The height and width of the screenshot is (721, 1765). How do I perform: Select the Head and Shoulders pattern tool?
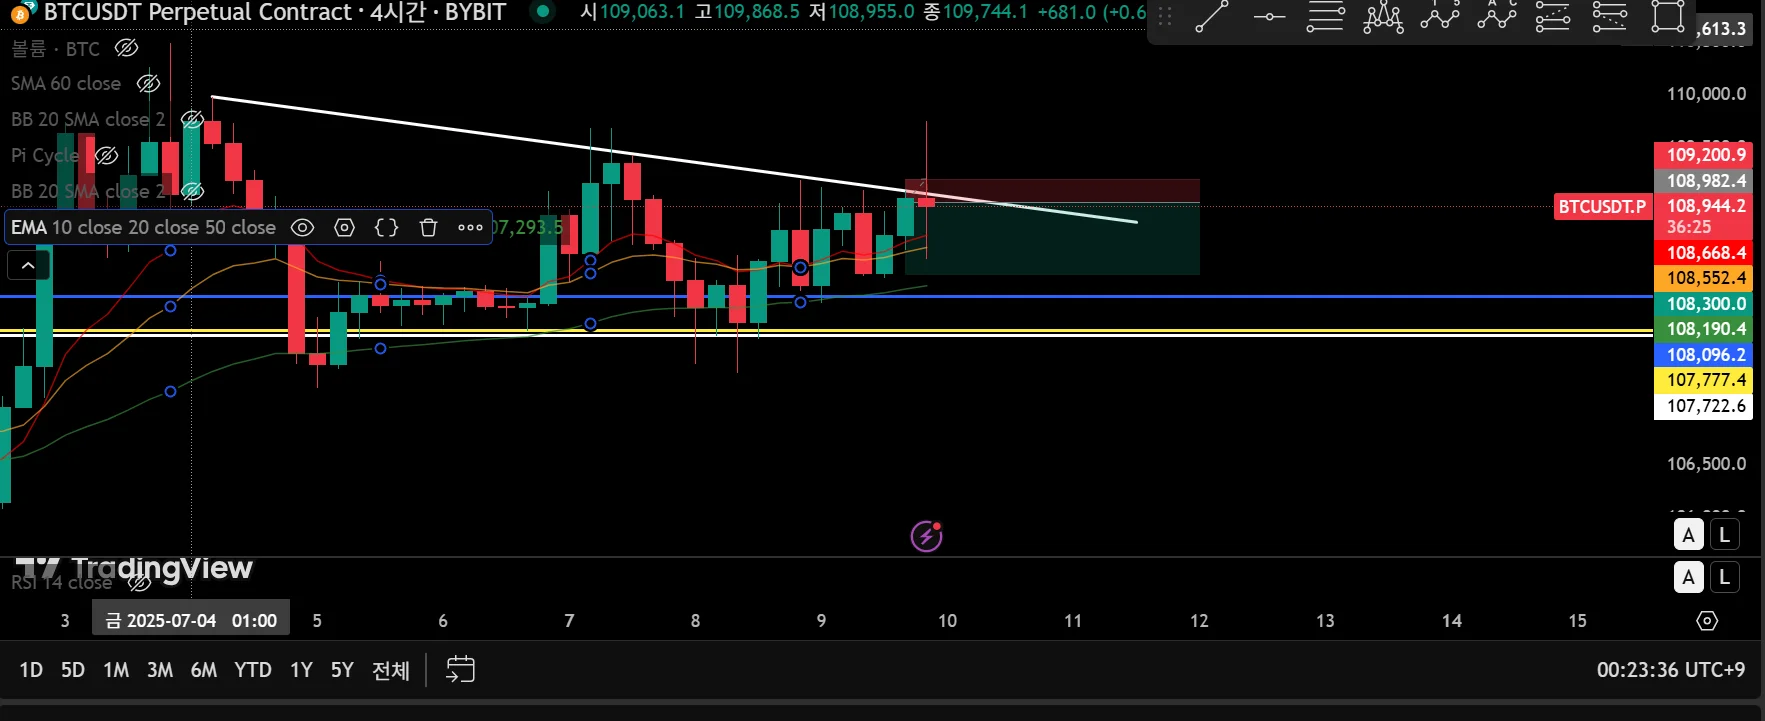pos(1383,16)
